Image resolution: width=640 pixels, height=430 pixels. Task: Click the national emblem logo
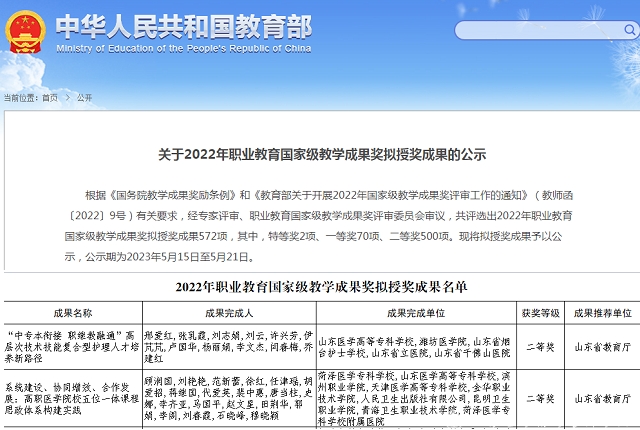coord(25,32)
